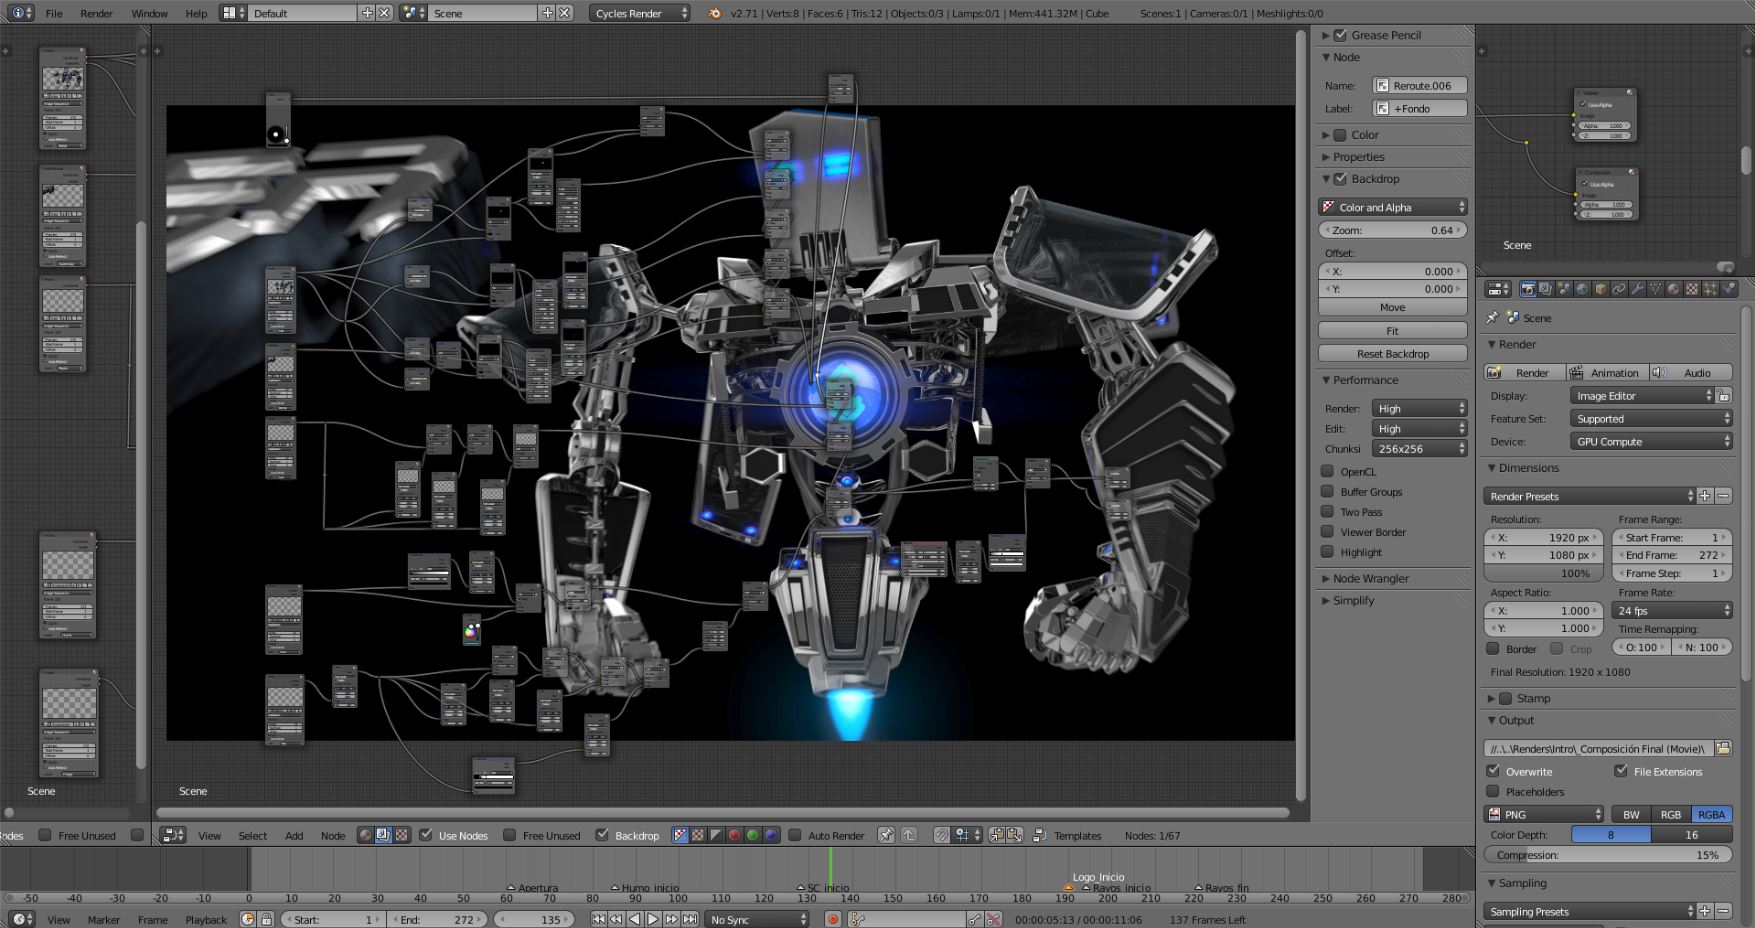1755x928 pixels.
Task: Open the File menu
Action: pos(54,13)
